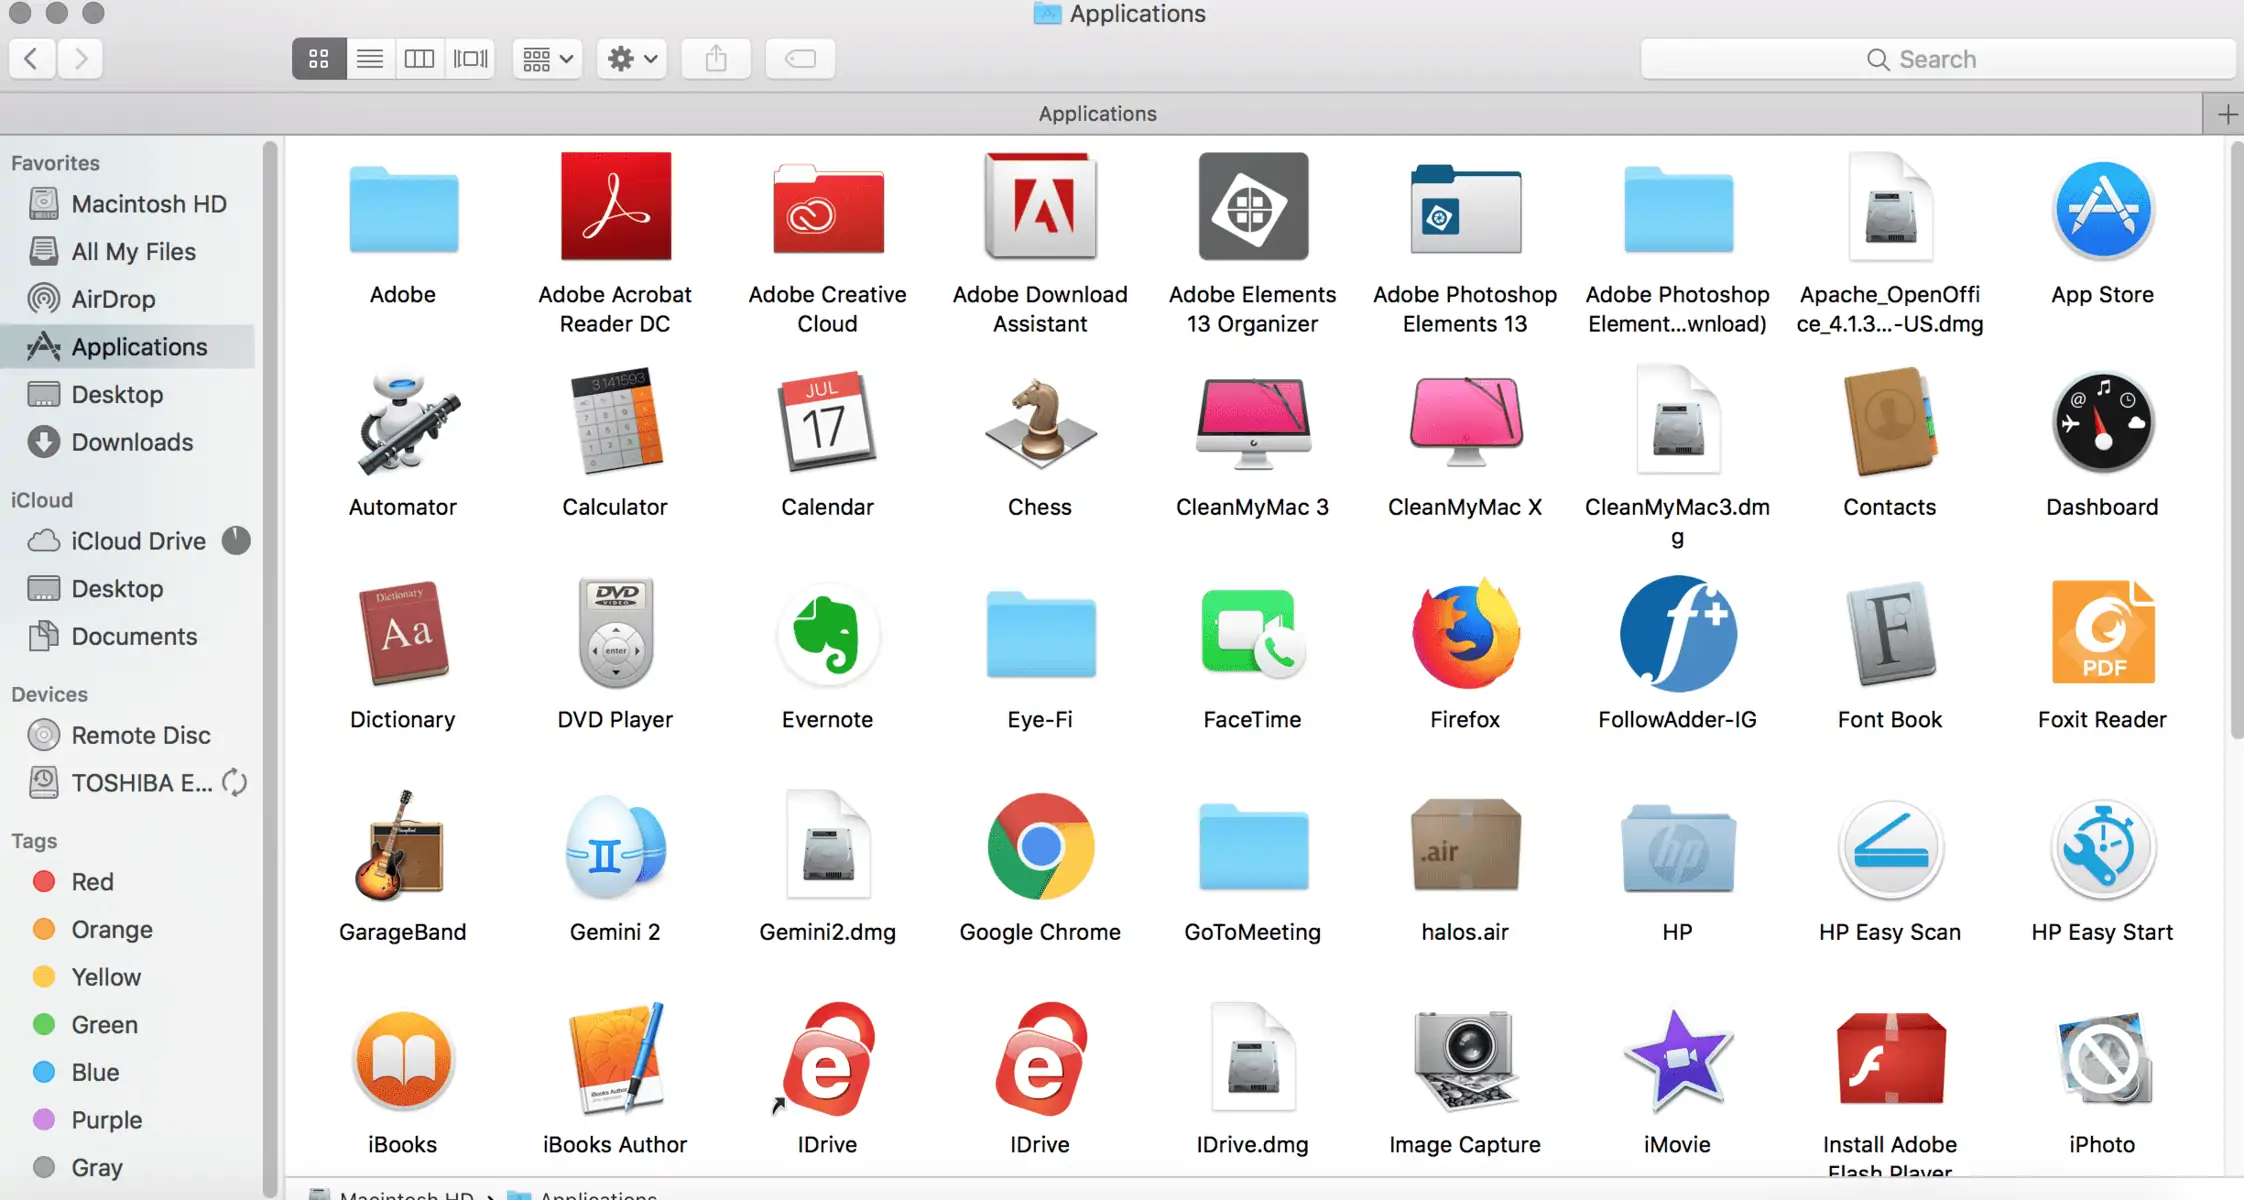Open Macintosh HD in sidebar
This screenshot has height=1200, width=2244.
128,204
